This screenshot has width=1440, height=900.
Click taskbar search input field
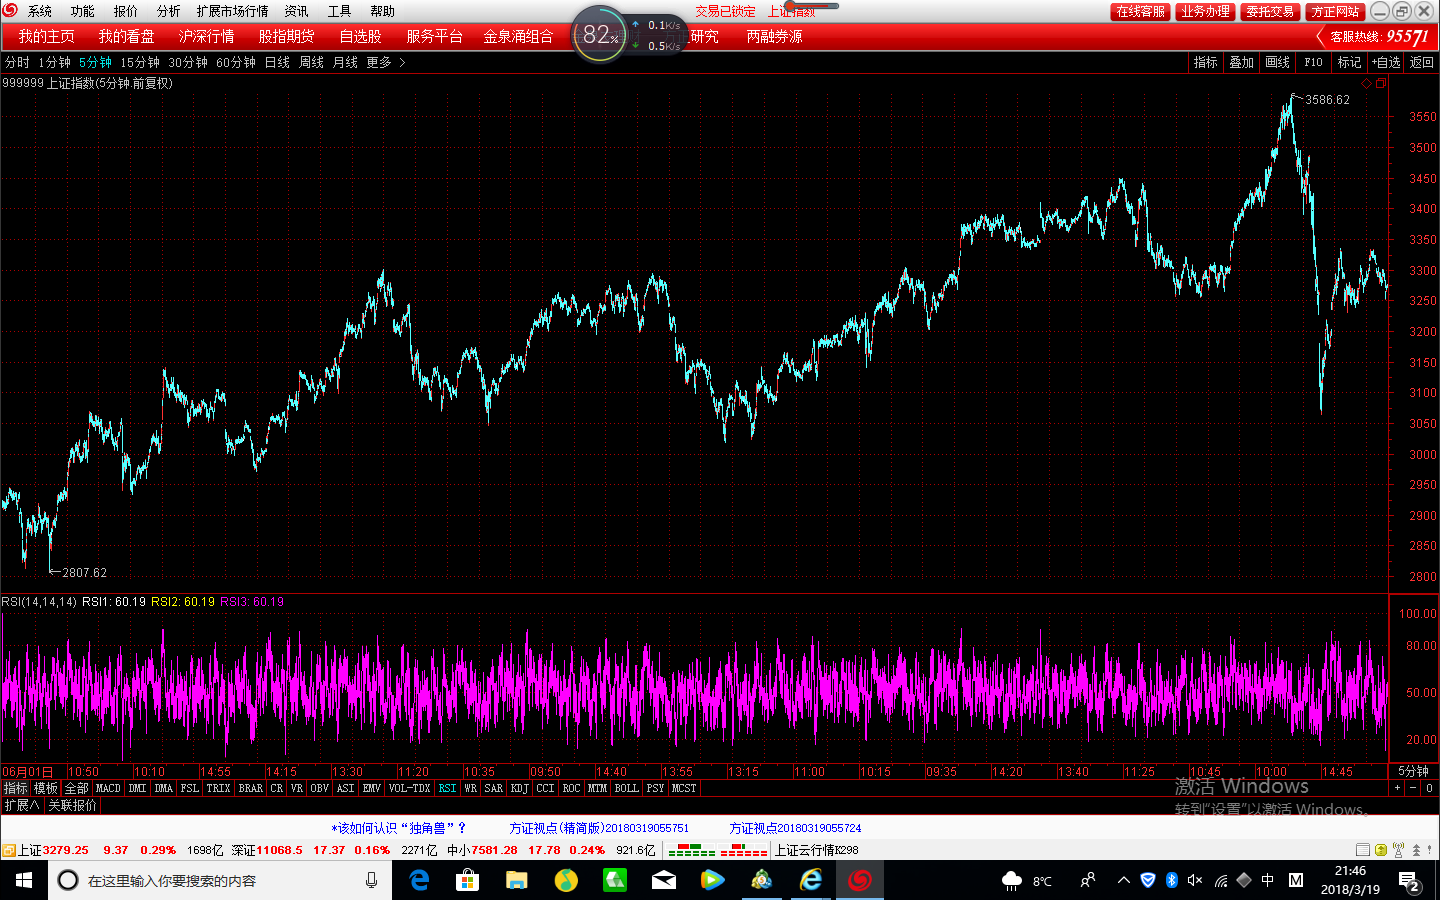(220, 880)
